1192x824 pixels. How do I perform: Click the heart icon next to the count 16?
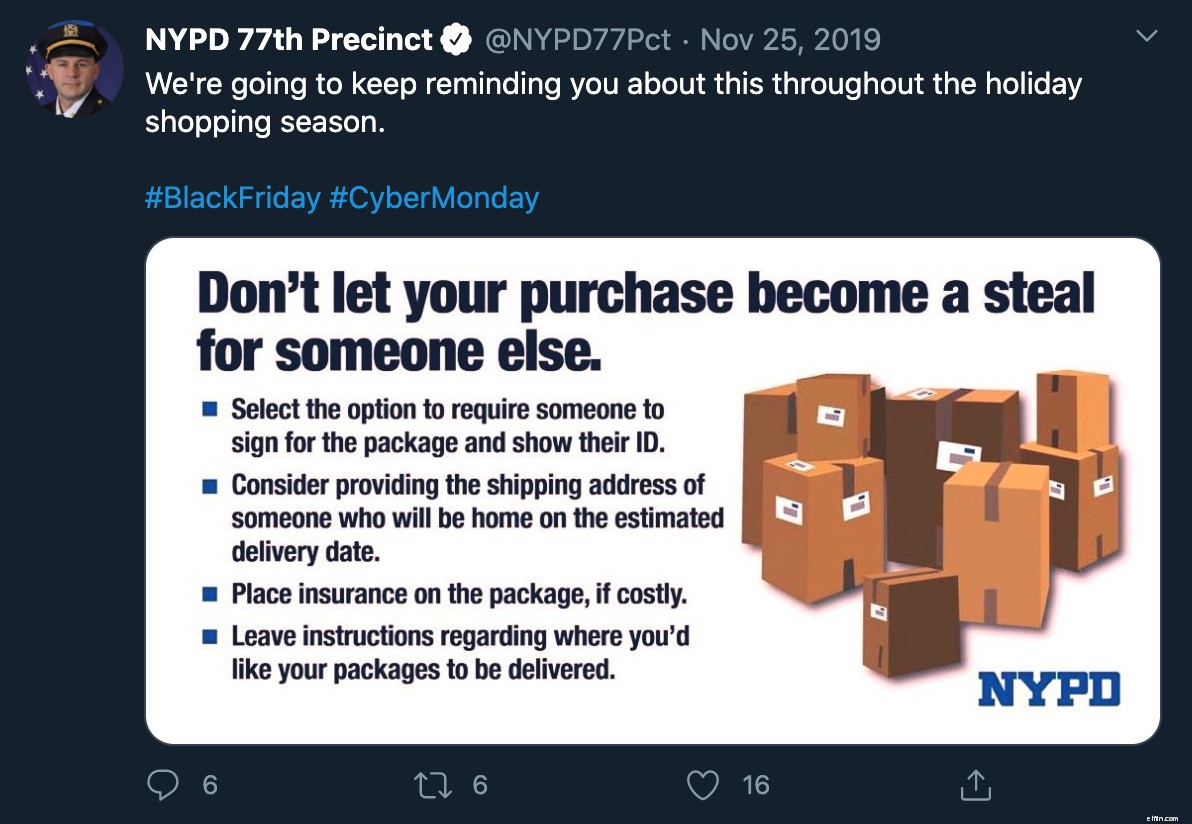[704, 785]
